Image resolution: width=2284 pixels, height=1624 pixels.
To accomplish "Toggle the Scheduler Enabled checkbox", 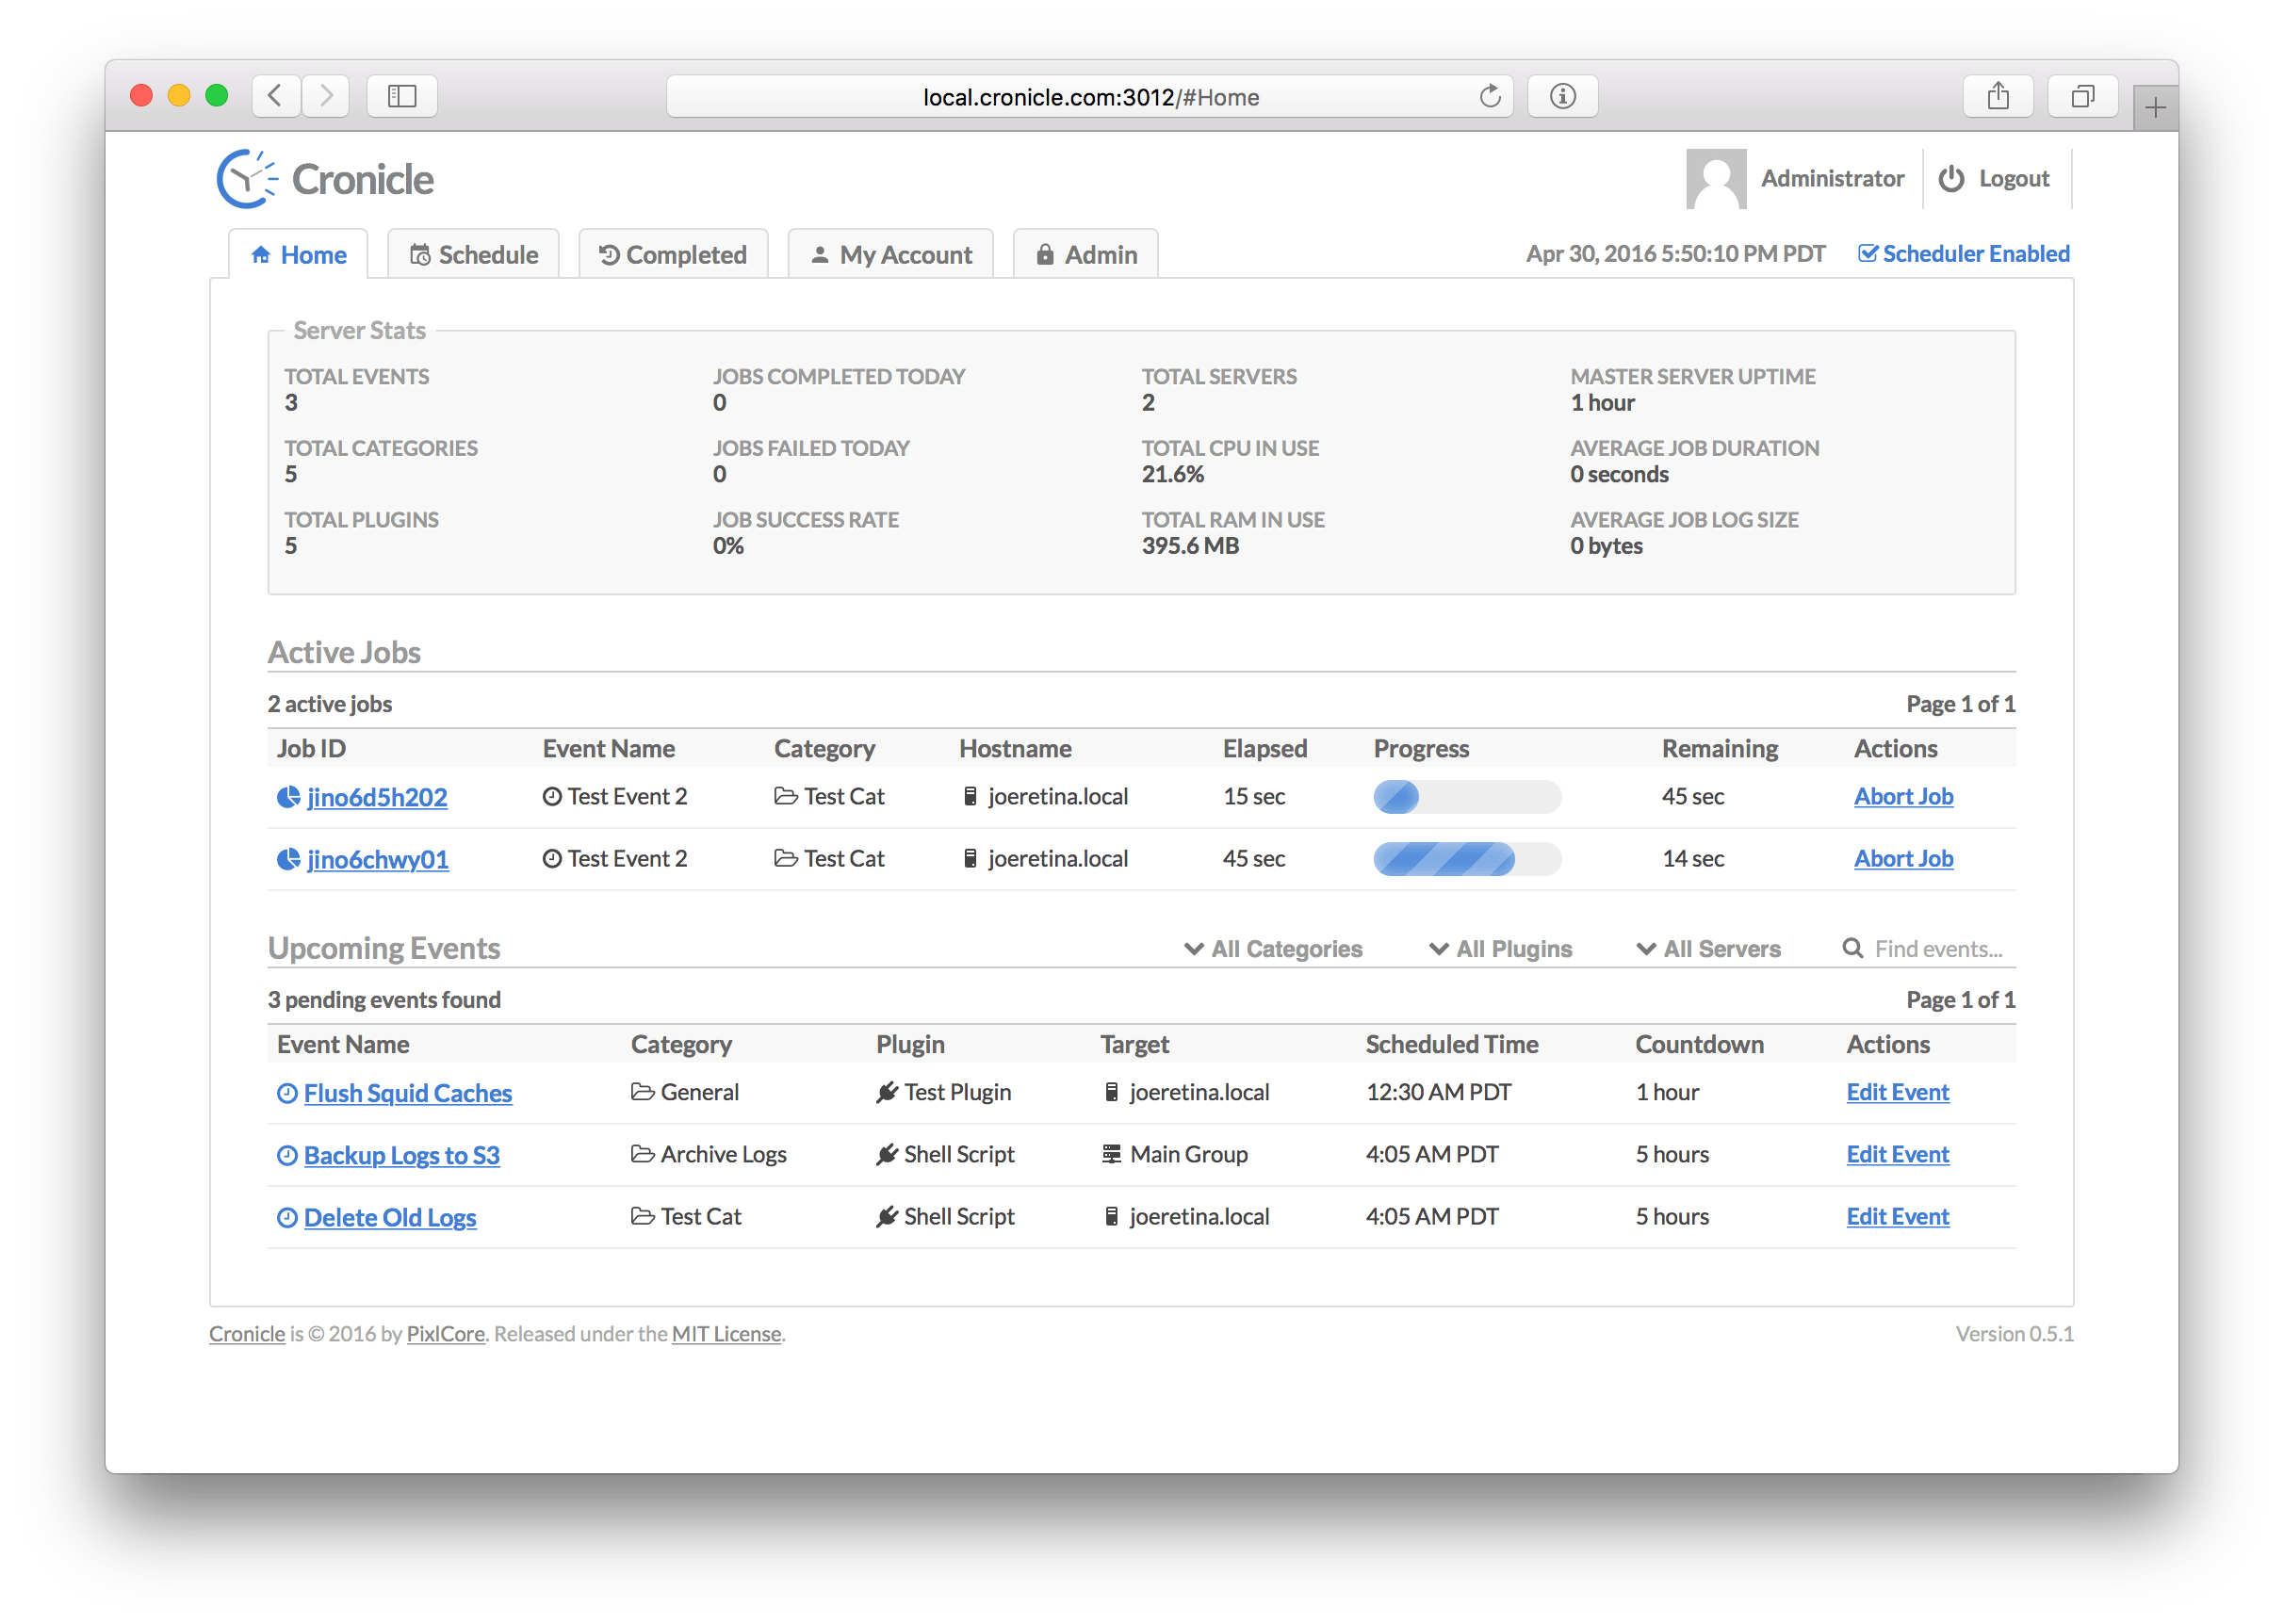I will coord(1869,253).
